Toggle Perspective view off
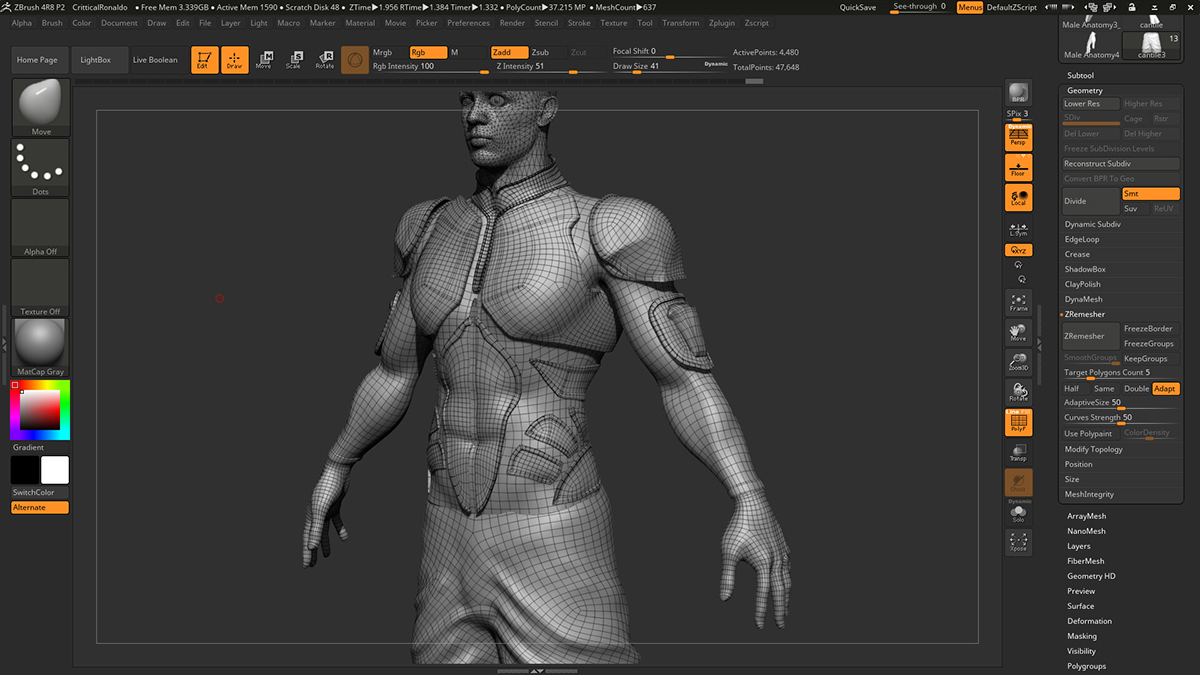 pos(1018,137)
